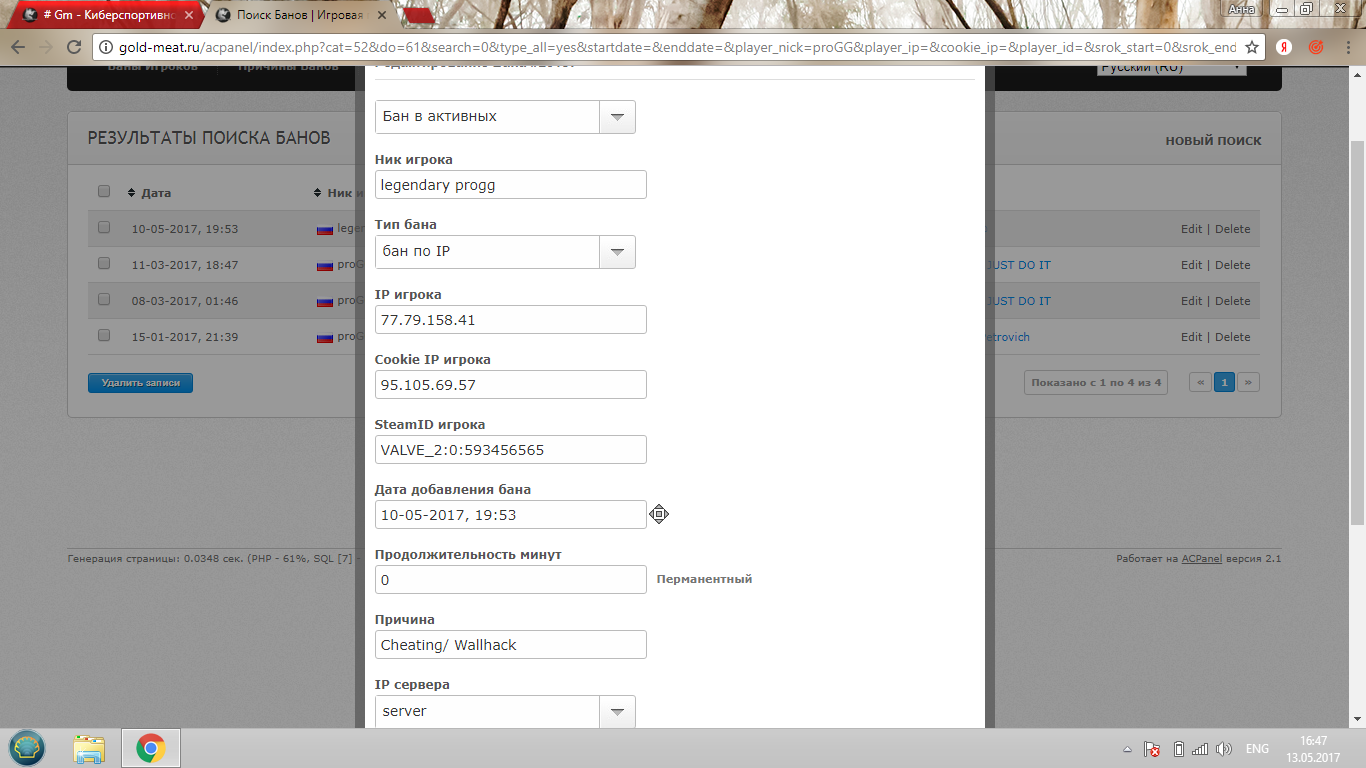The height and width of the screenshot is (768, 1366).
Task: Open the Chrome profile button 'Анна'
Action: pyautogui.click(x=1241, y=8)
